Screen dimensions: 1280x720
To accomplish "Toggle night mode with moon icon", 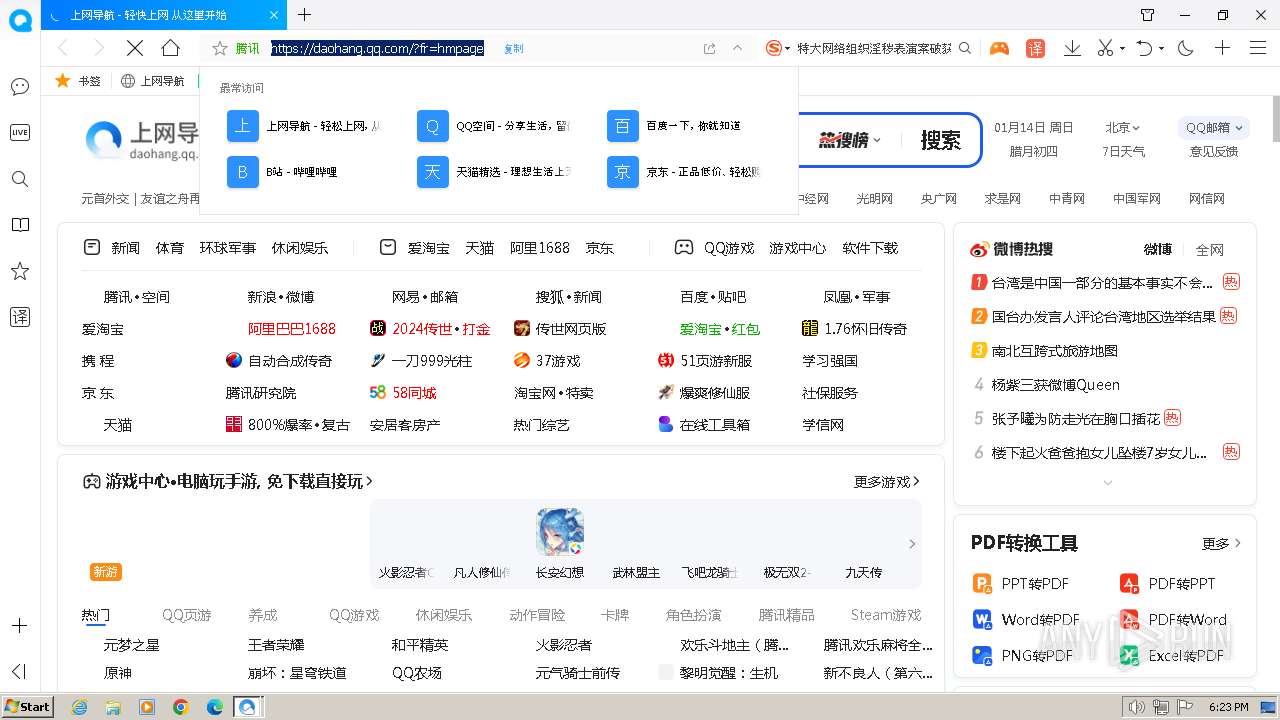I will click(x=1186, y=48).
